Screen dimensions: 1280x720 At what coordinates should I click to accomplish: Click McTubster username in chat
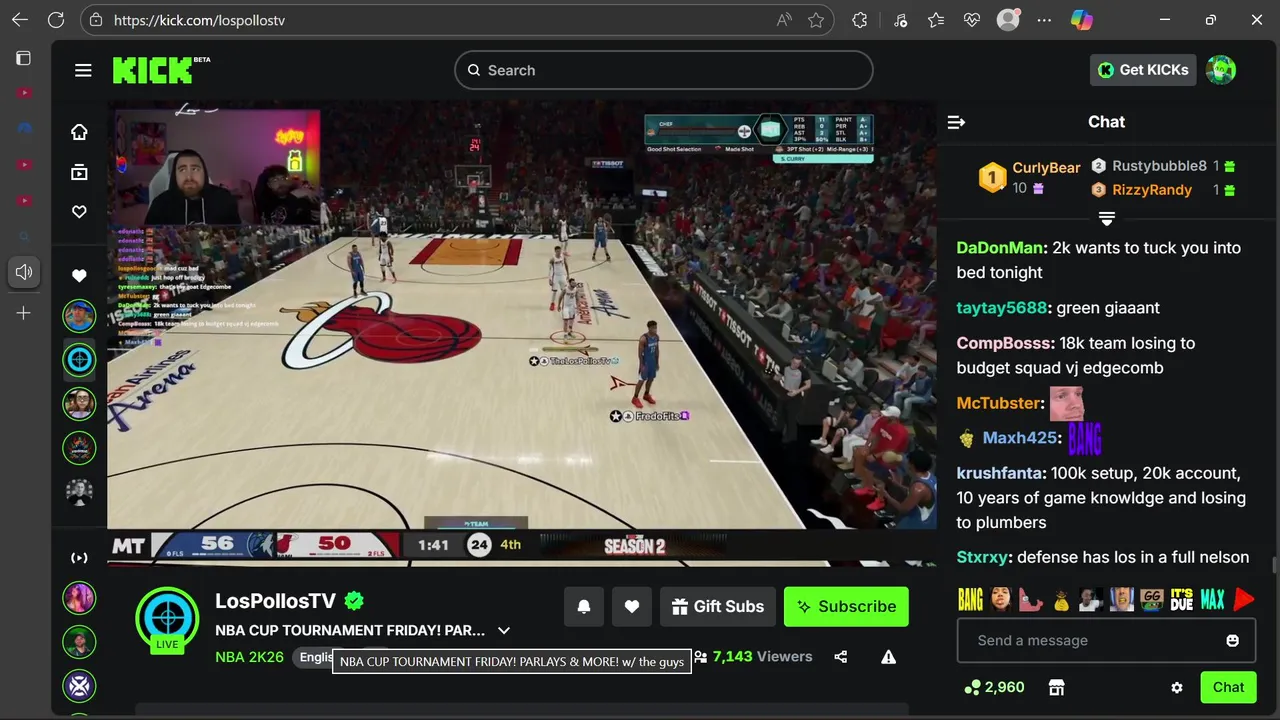pos(998,403)
